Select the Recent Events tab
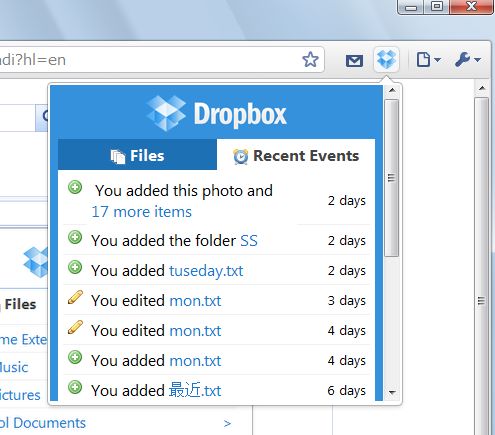 pos(296,155)
